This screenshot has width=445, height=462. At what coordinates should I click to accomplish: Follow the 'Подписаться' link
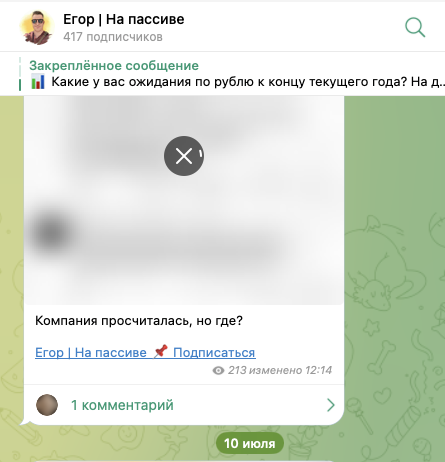click(214, 352)
